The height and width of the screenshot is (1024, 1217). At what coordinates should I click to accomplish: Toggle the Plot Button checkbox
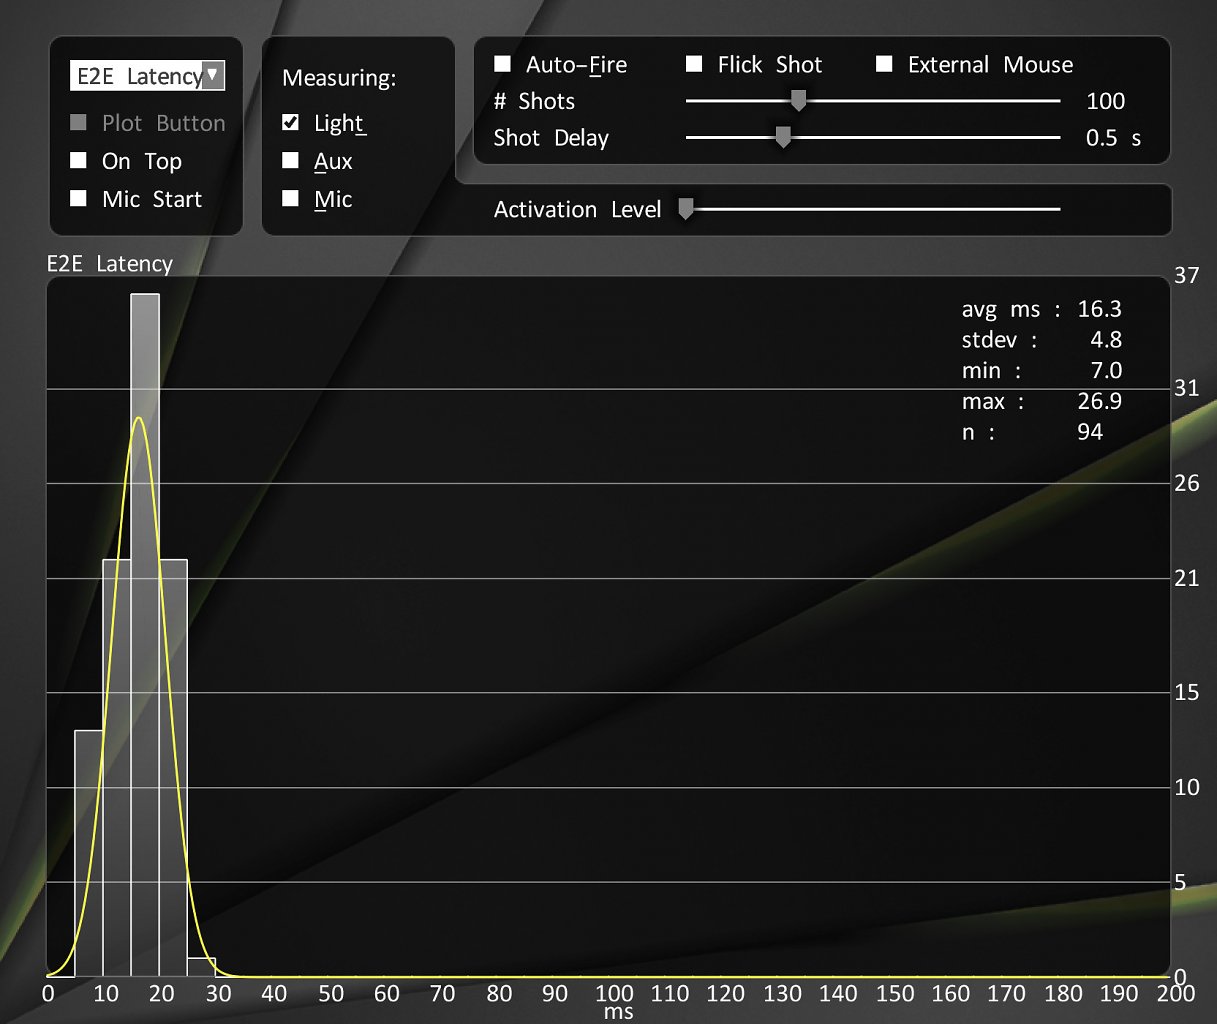tap(78, 123)
